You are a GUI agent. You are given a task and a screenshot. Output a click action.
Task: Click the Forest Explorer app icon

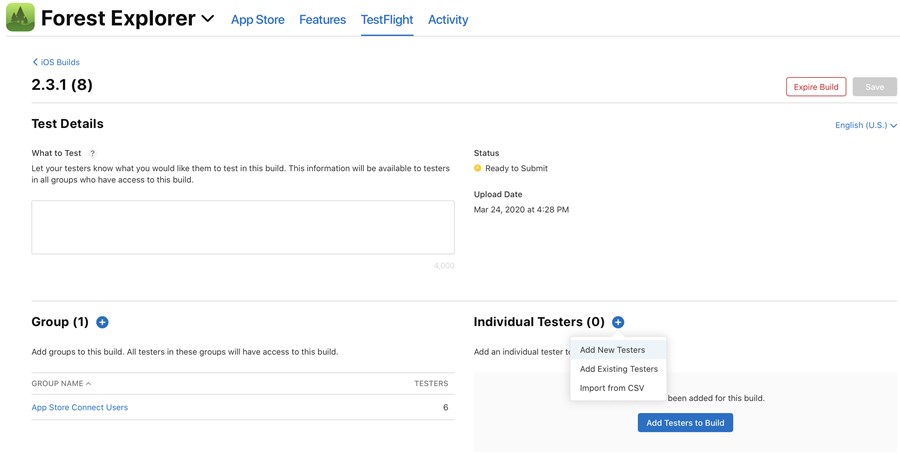(21, 17)
